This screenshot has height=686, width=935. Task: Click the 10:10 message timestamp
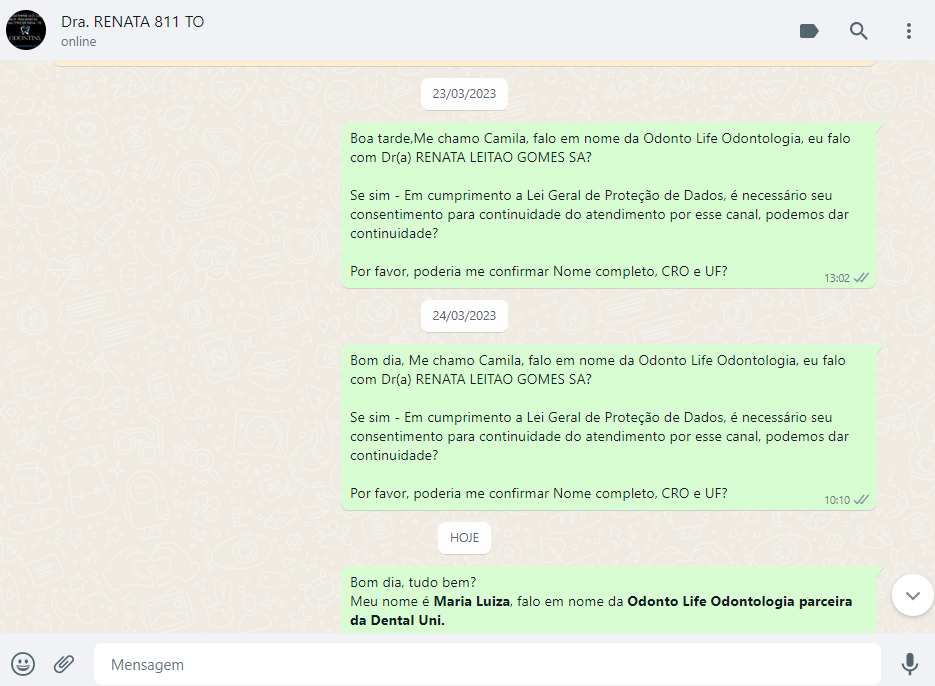point(837,500)
